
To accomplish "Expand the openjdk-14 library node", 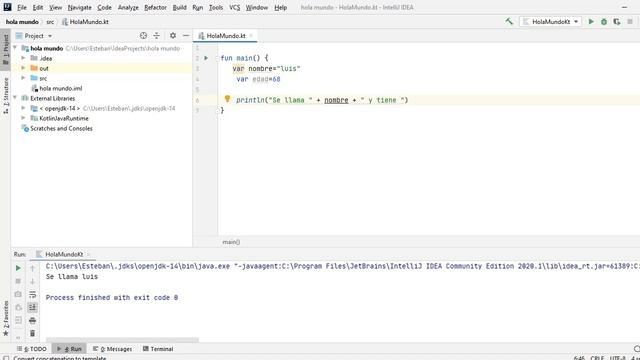I will pos(23,108).
